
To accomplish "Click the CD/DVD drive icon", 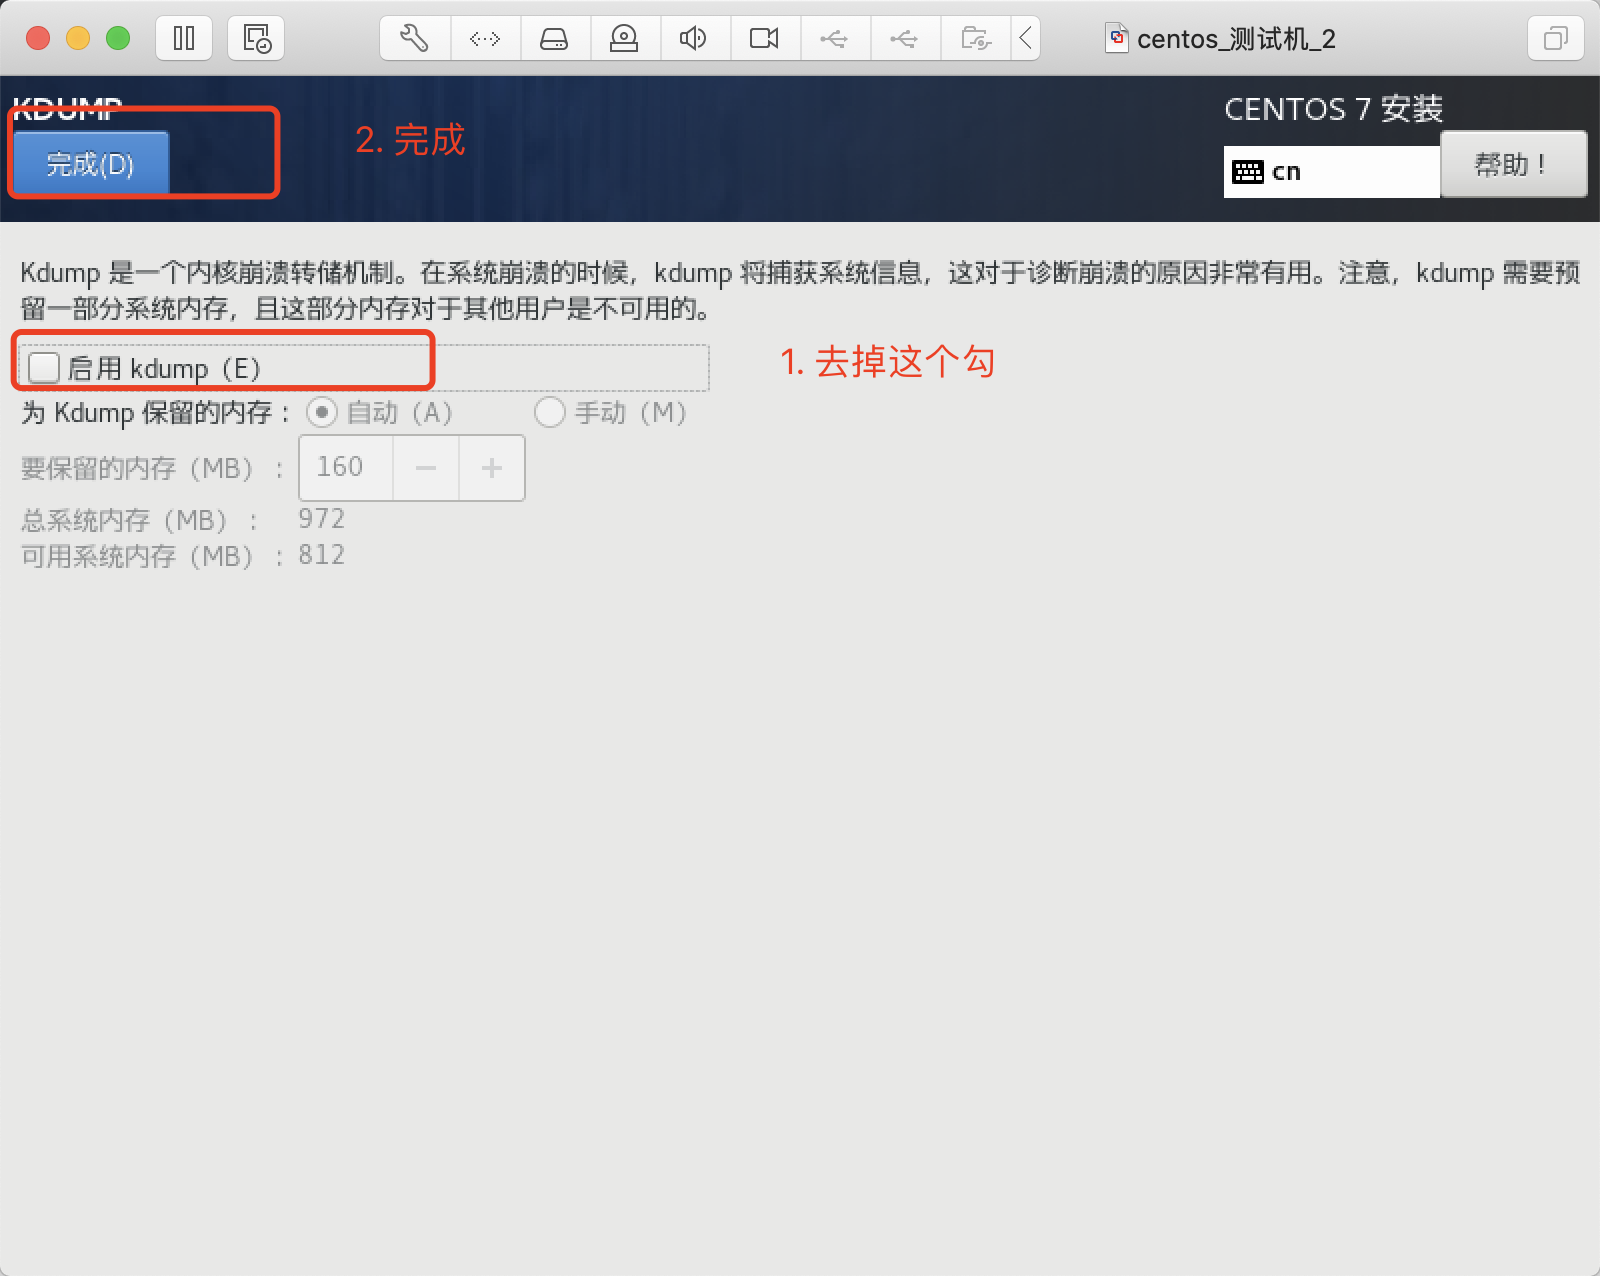I will [x=624, y=39].
